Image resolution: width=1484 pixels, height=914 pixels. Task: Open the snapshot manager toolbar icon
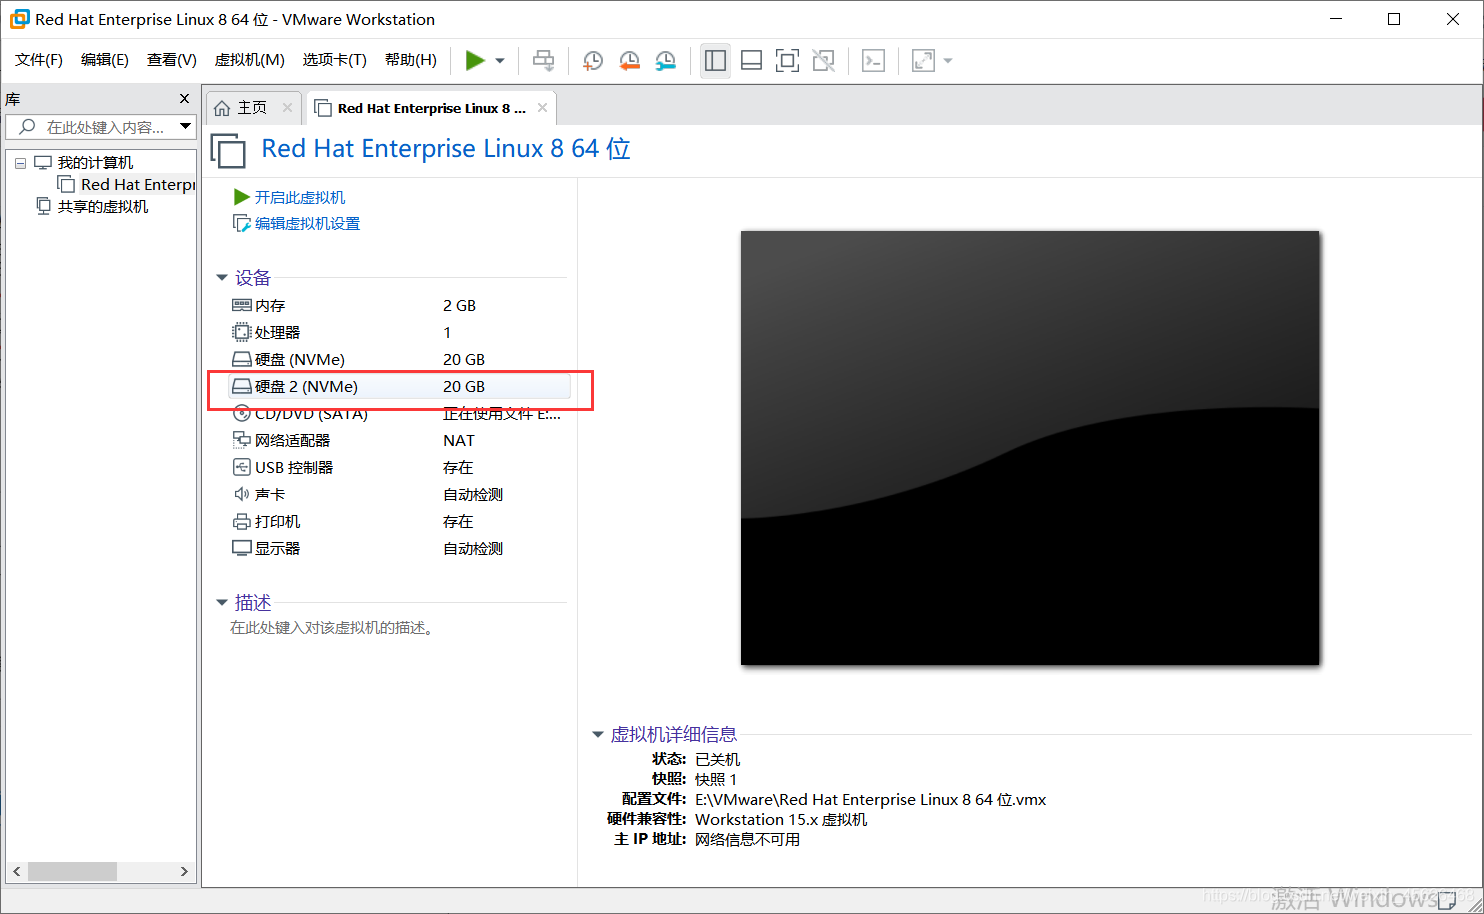tap(665, 61)
